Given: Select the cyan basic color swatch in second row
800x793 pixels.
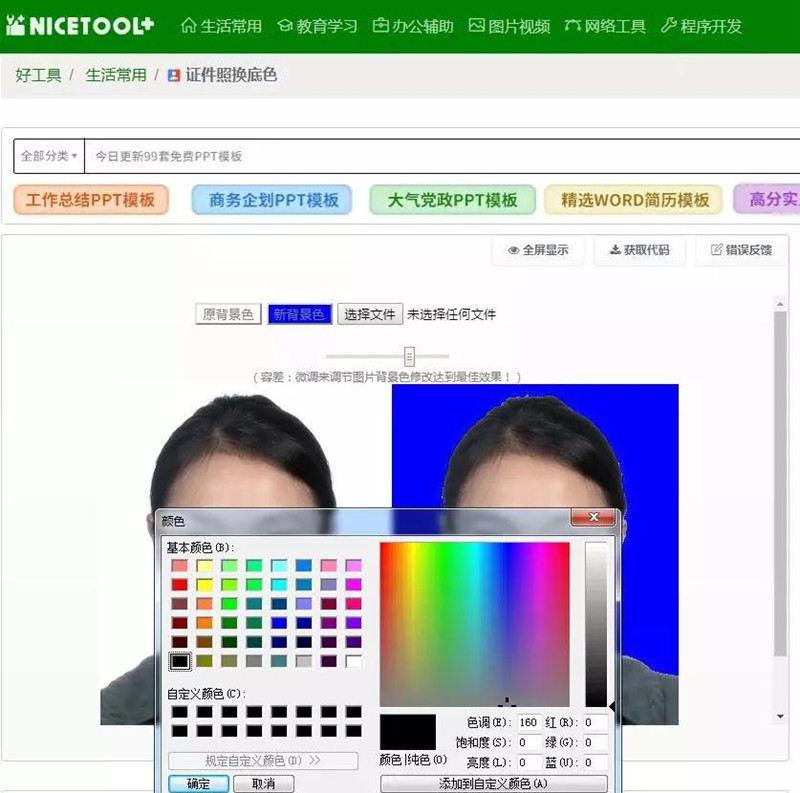Looking at the screenshot, I should point(279,584).
